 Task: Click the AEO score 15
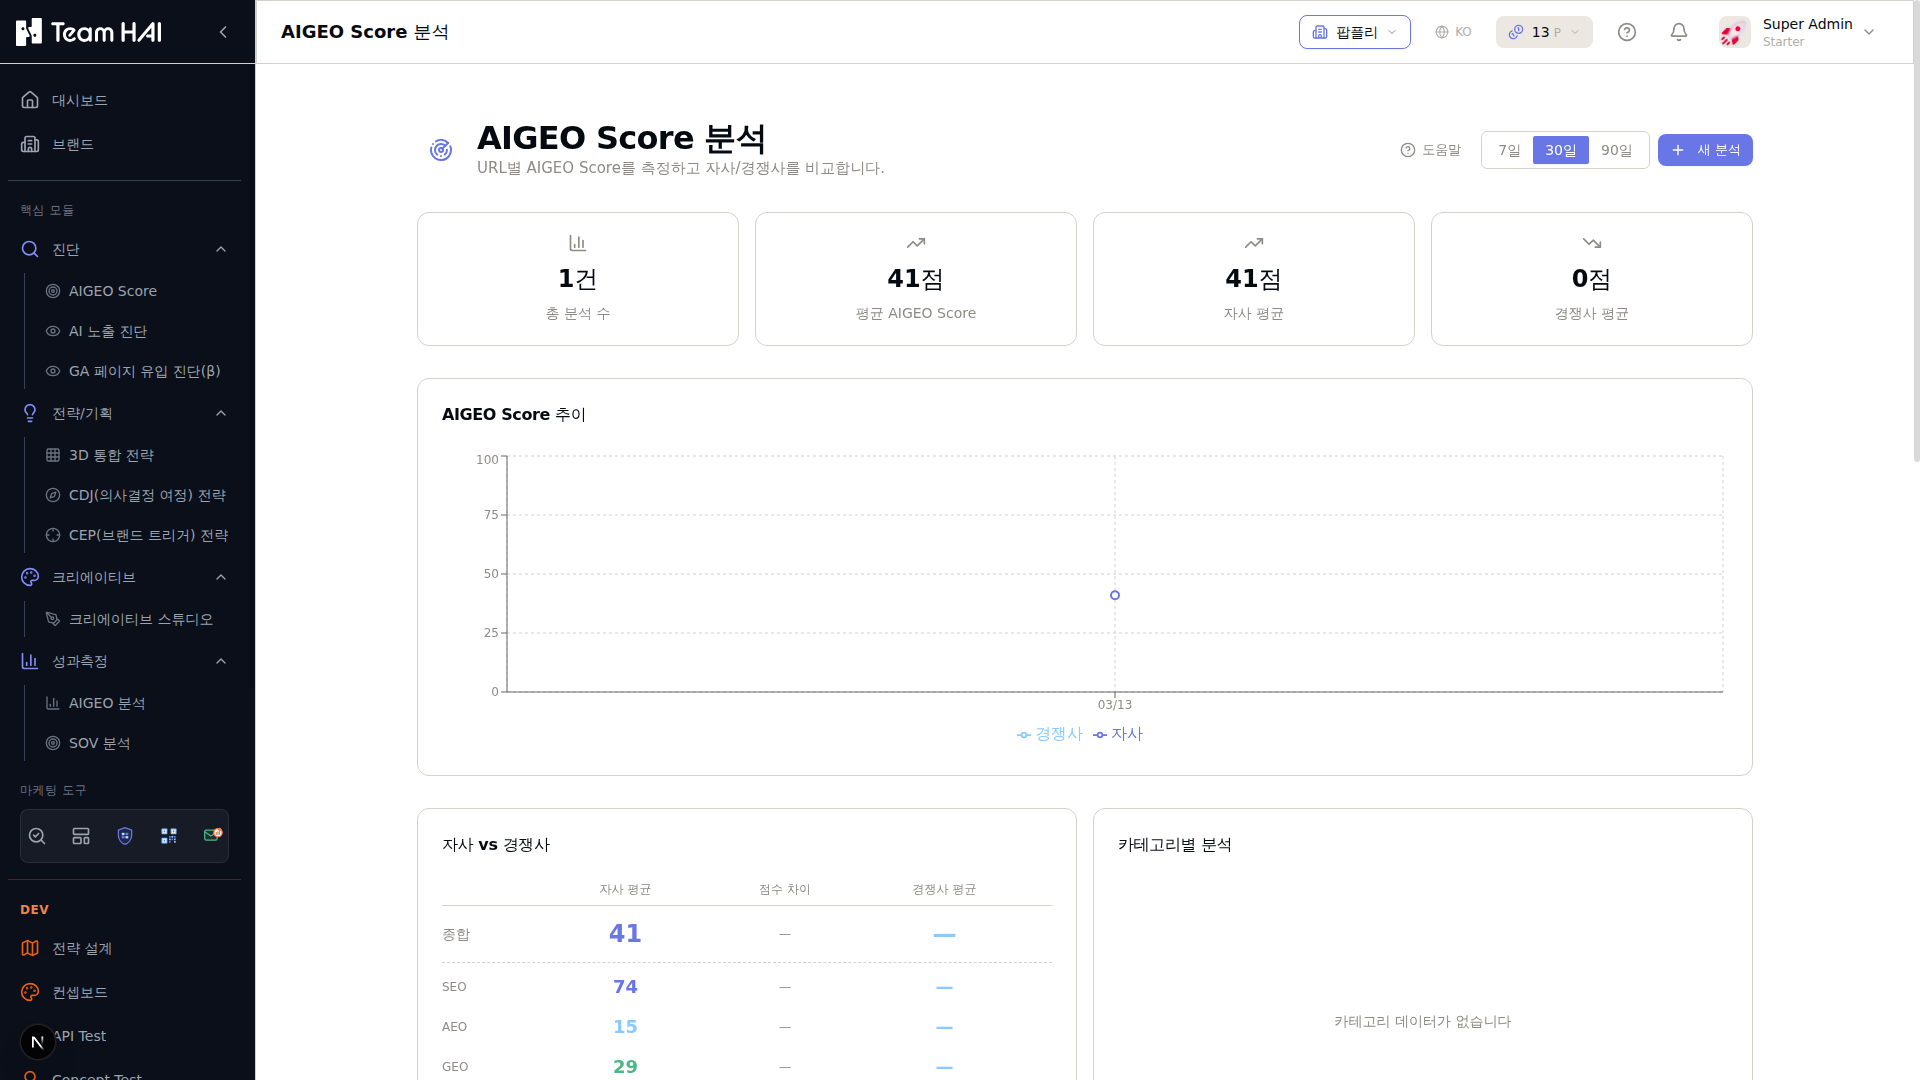(x=625, y=1027)
